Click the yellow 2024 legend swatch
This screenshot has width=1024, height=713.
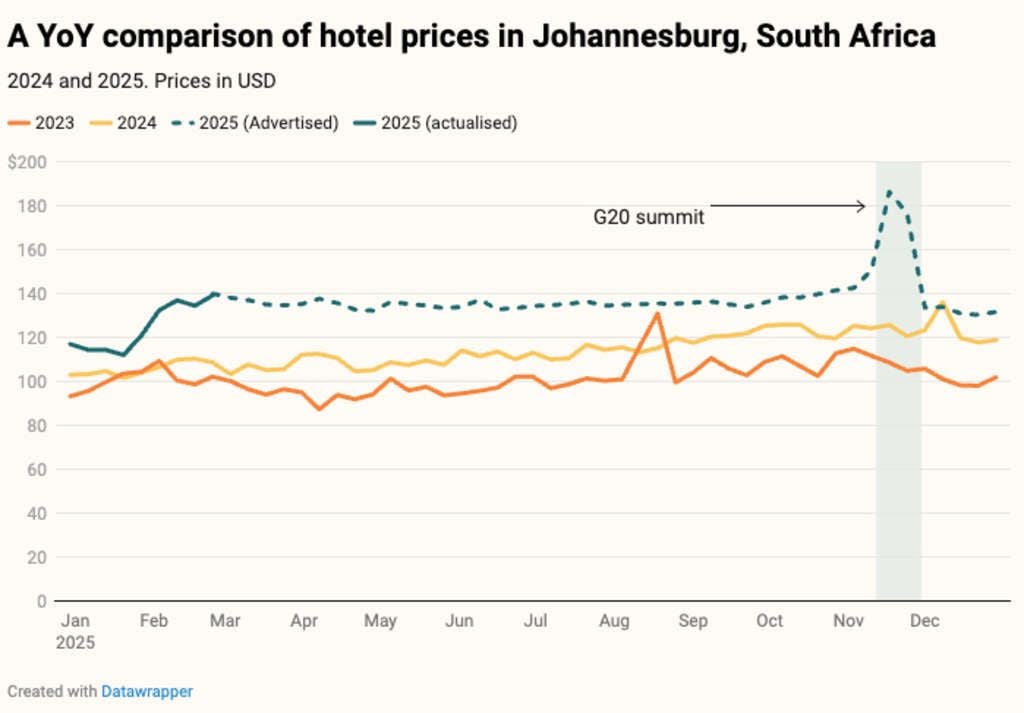(101, 124)
